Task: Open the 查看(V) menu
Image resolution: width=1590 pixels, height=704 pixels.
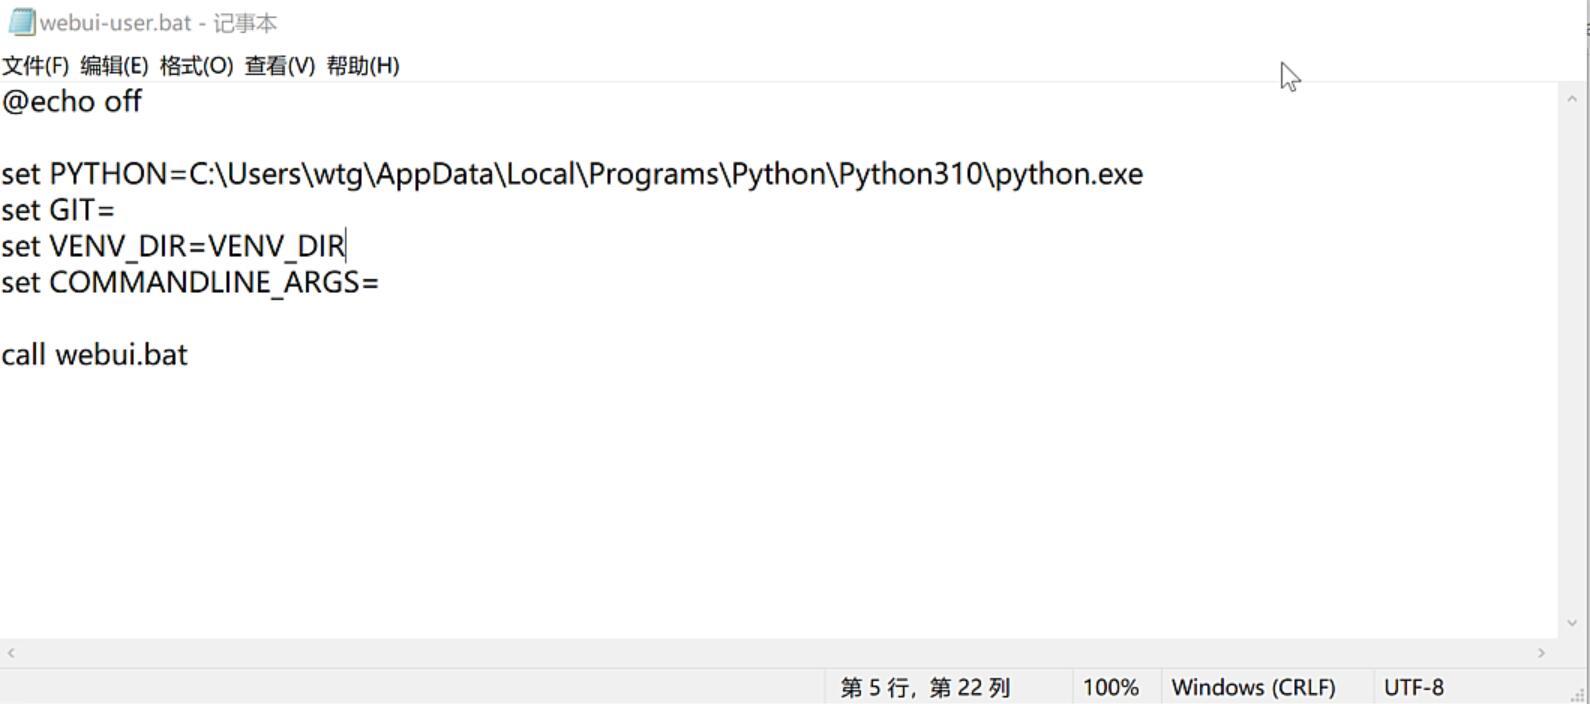Action: pos(280,66)
